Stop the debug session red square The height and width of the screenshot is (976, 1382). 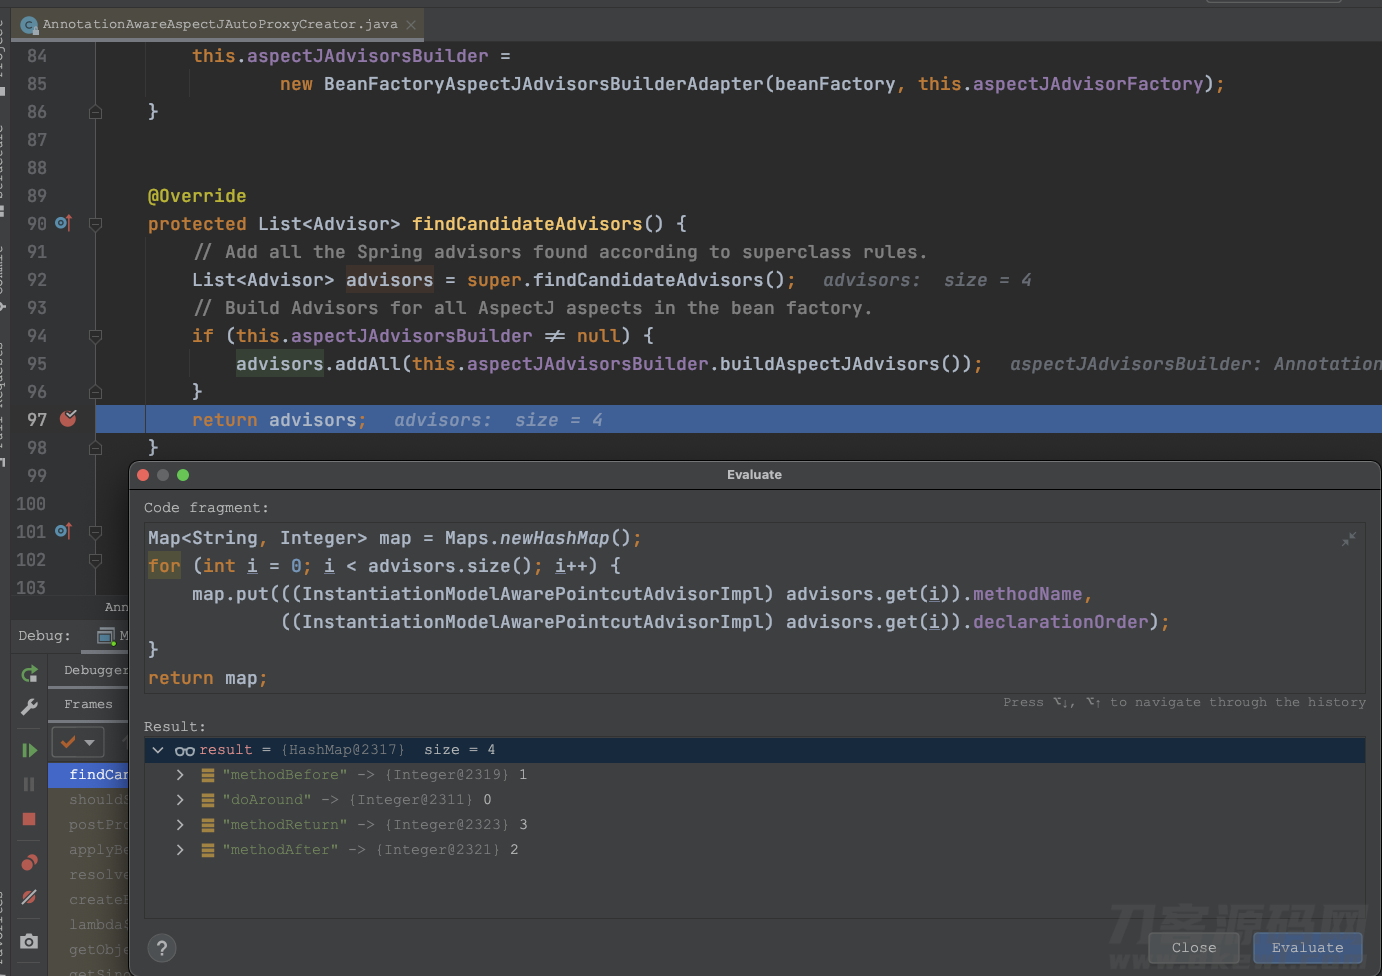(x=29, y=819)
